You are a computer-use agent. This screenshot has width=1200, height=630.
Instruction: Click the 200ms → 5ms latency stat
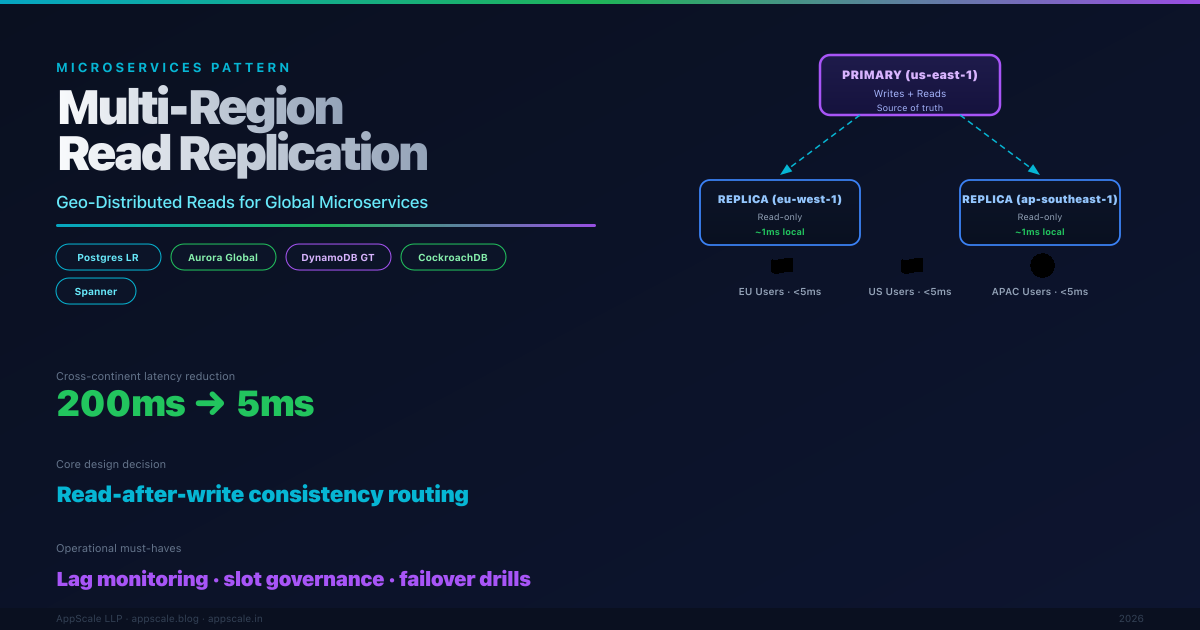click(185, 404)
